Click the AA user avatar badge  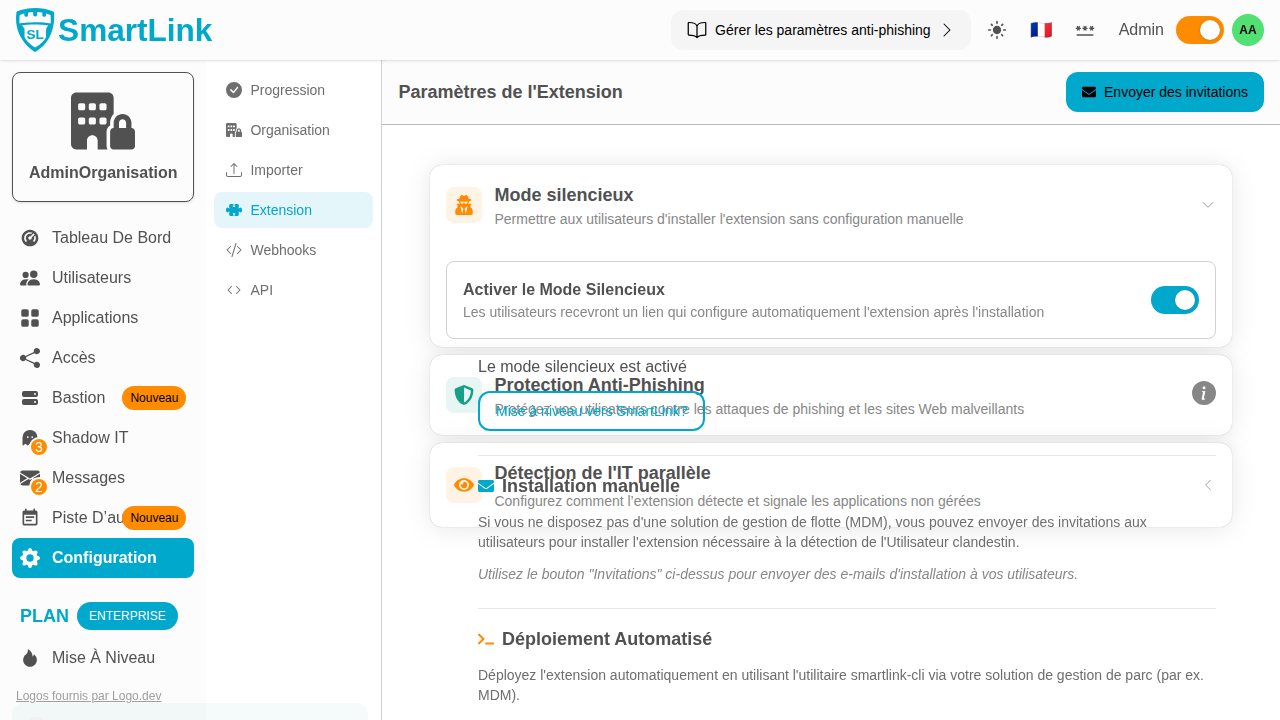[x=1247, y=30]
